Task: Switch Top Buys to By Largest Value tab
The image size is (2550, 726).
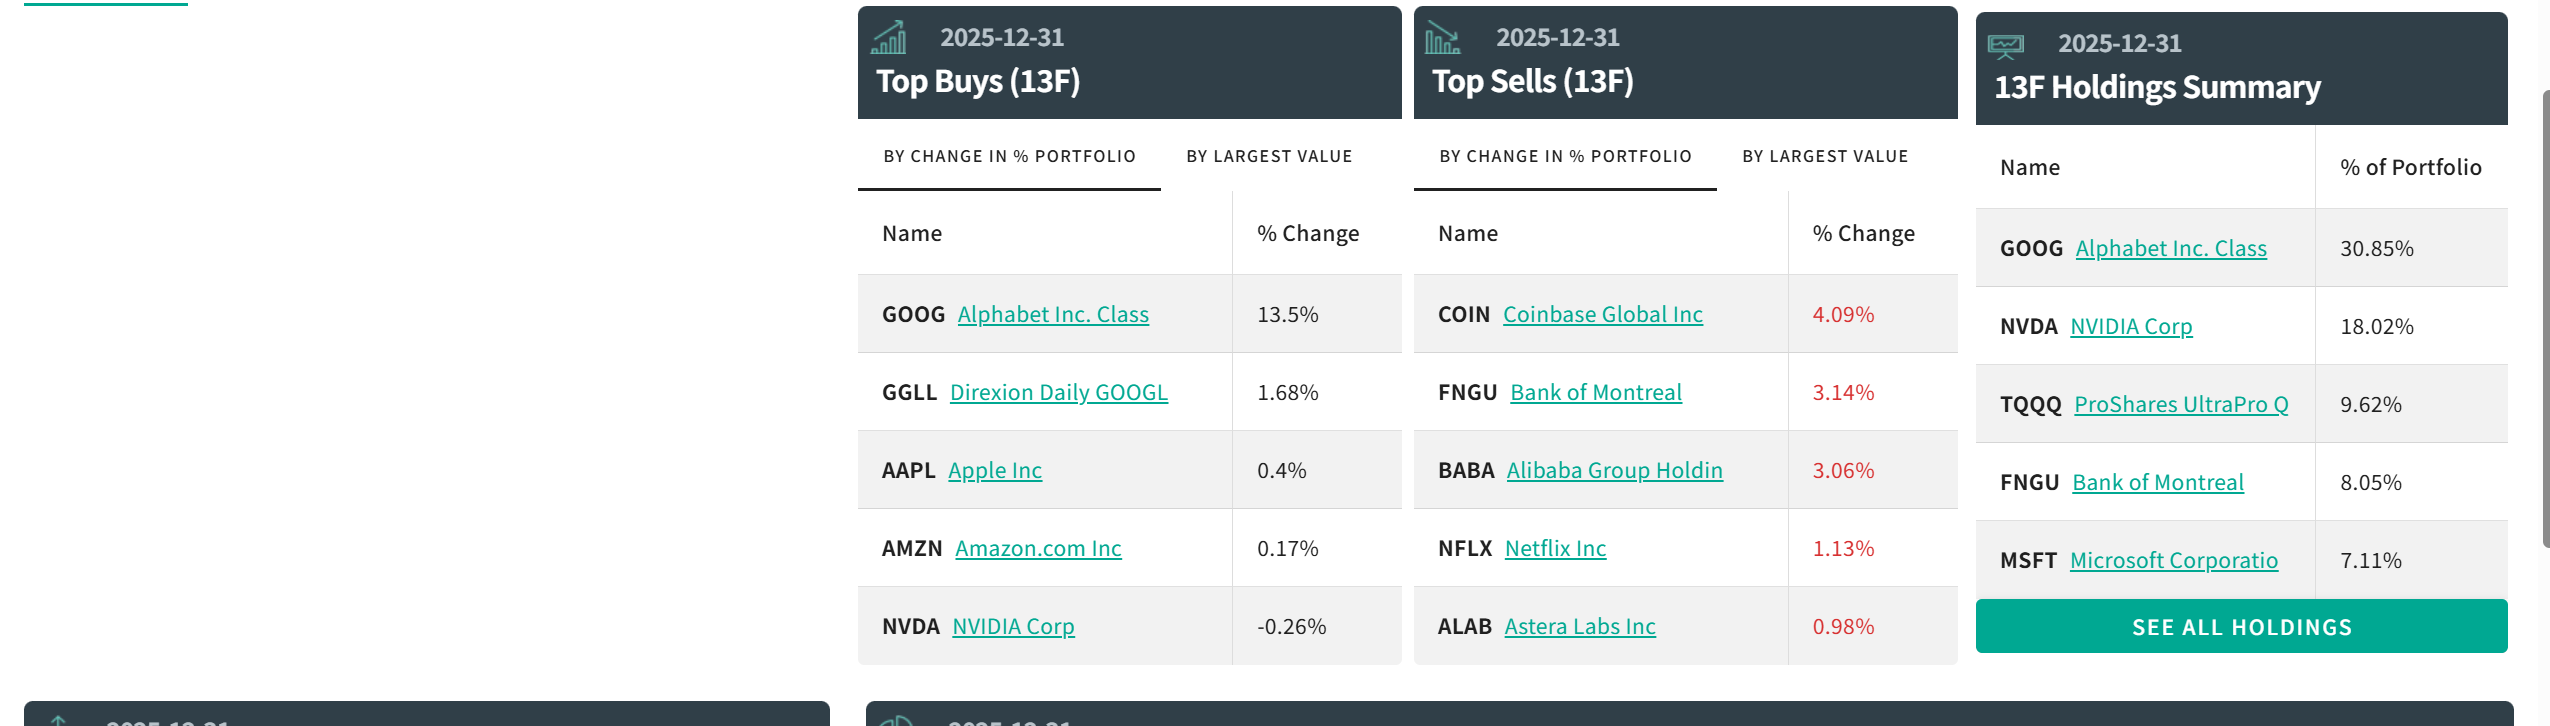Action: click(1269, 156)
